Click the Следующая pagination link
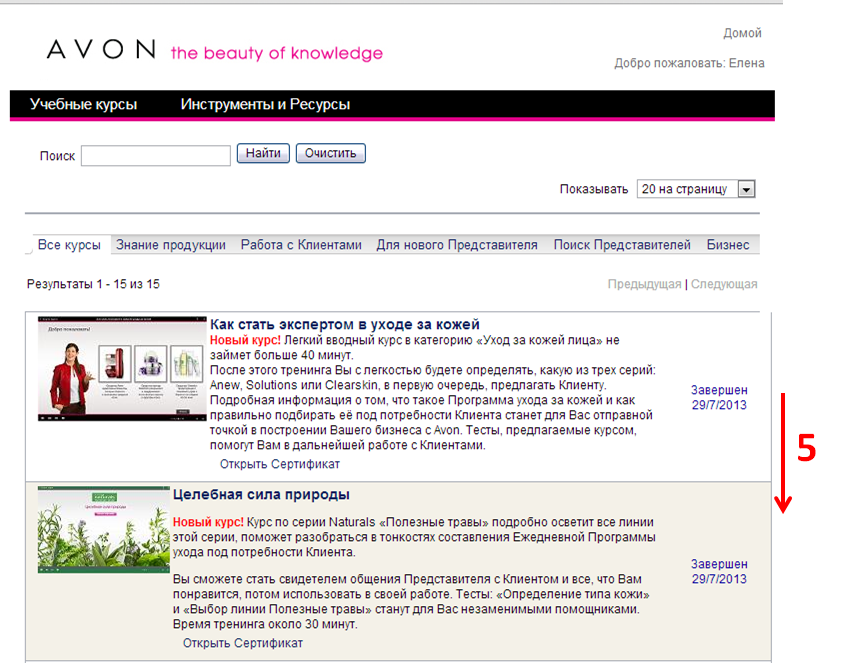 pos(724,284)
